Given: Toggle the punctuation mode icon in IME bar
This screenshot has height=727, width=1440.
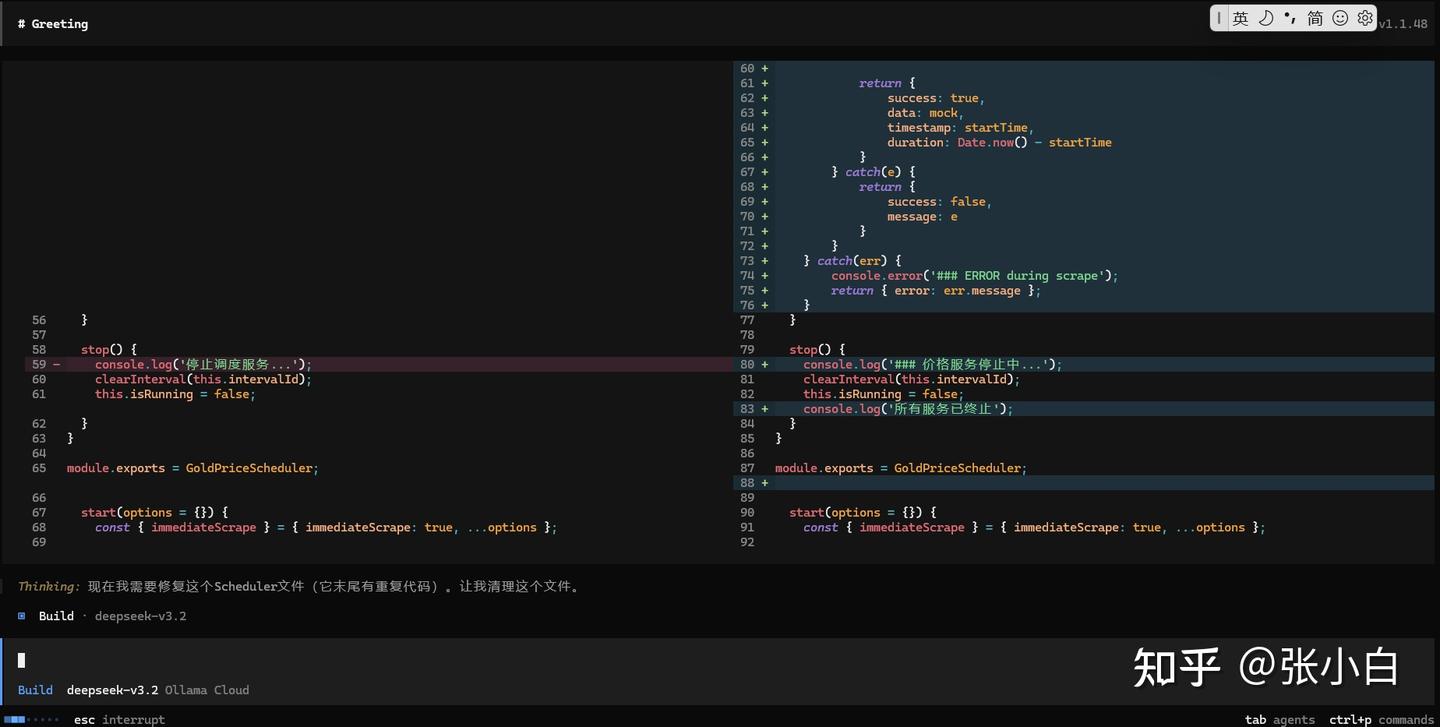Looking at the screenshot, I should [x=1290, y=18].
